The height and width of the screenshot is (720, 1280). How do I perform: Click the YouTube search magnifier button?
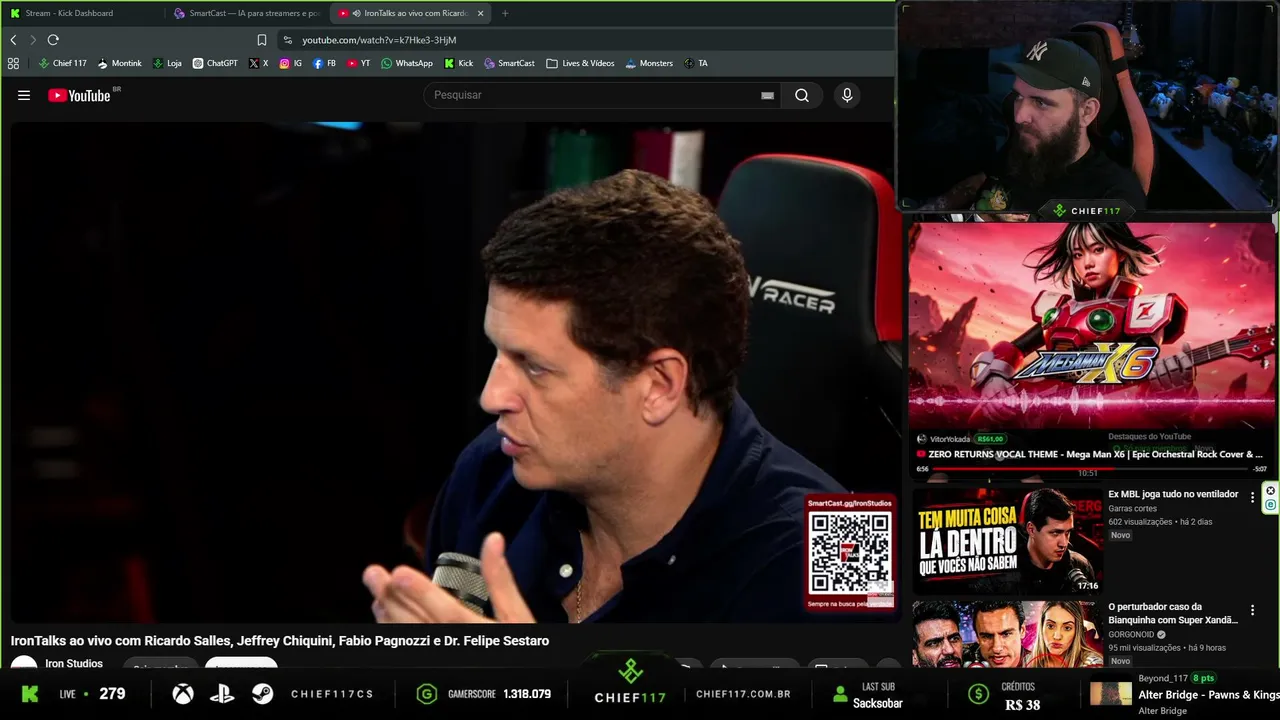point(802,95)
